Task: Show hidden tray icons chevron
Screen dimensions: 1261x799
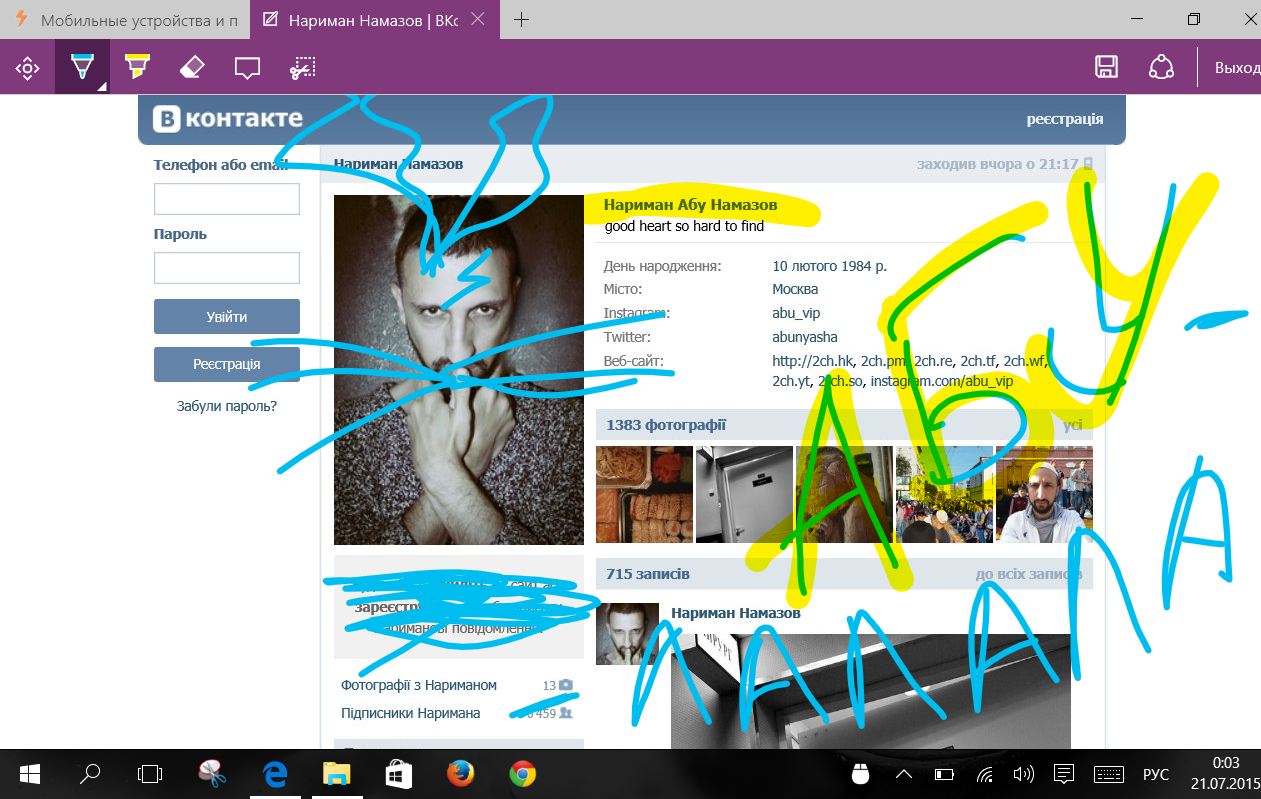Action: pos(903,774)
